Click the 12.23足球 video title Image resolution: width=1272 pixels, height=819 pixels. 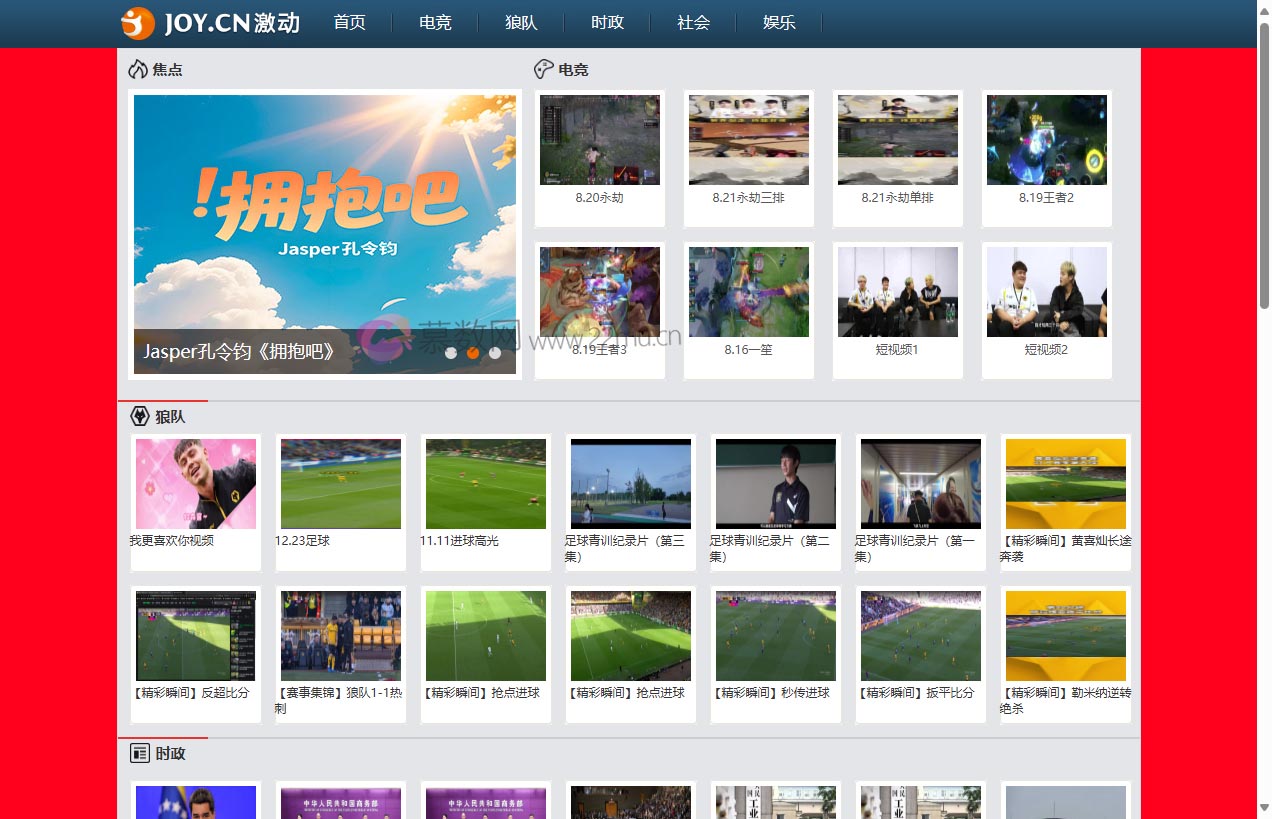(x=303, y=541)
